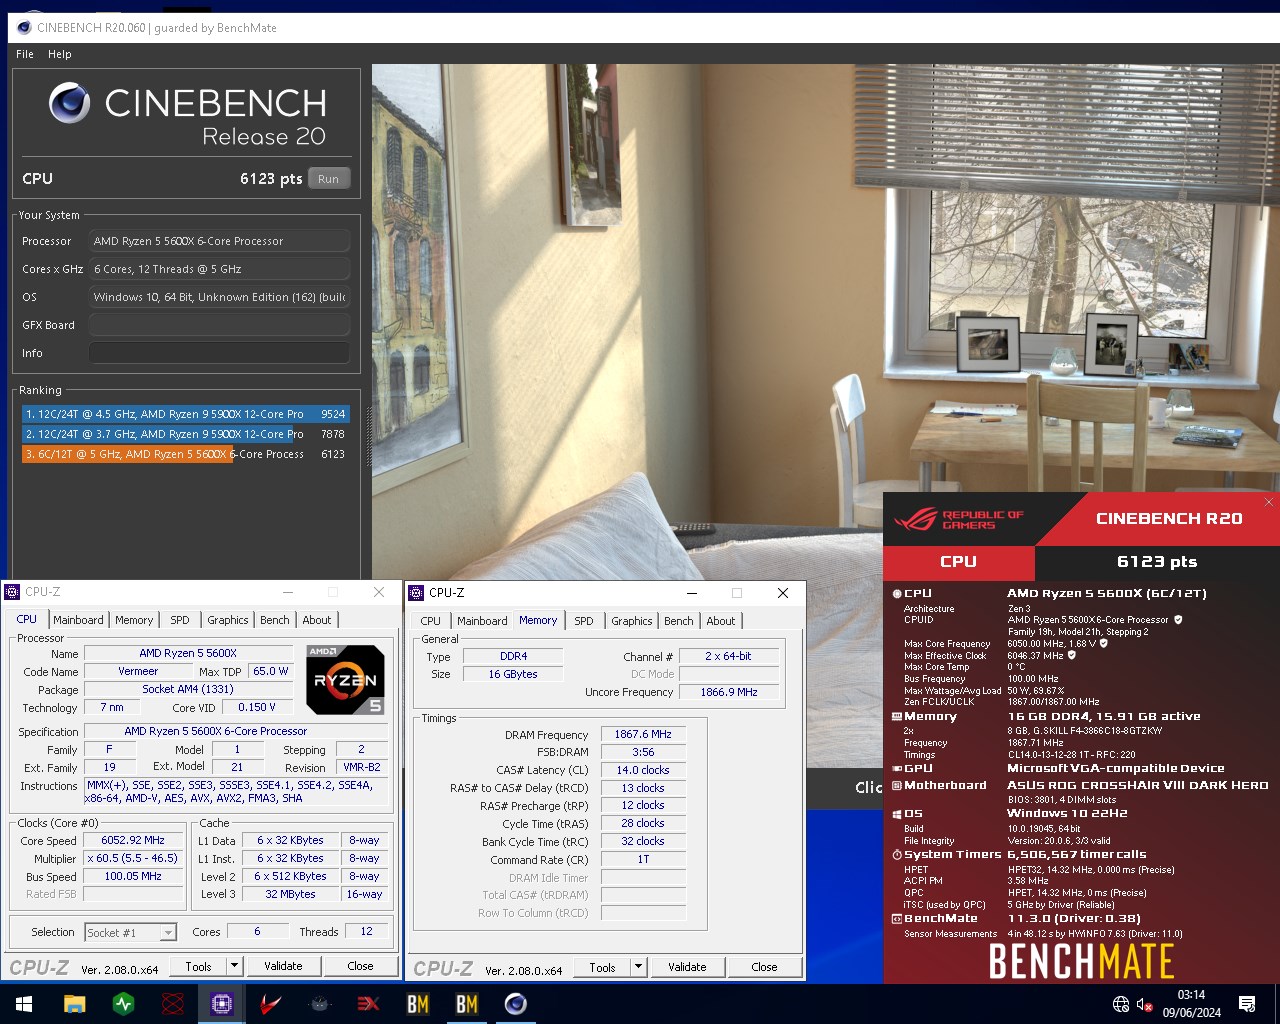1280x1024 pixels.
Task: Click the shield beside Max Core Frequency
Action: (x=1104, y=644)
